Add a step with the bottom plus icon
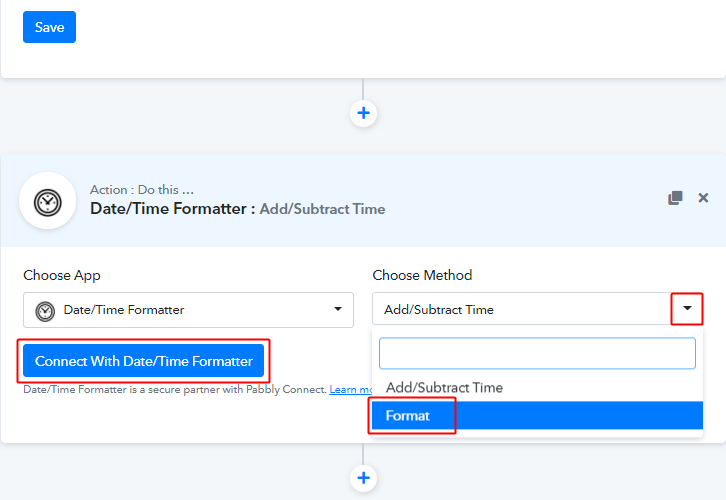 coord(363,478)
